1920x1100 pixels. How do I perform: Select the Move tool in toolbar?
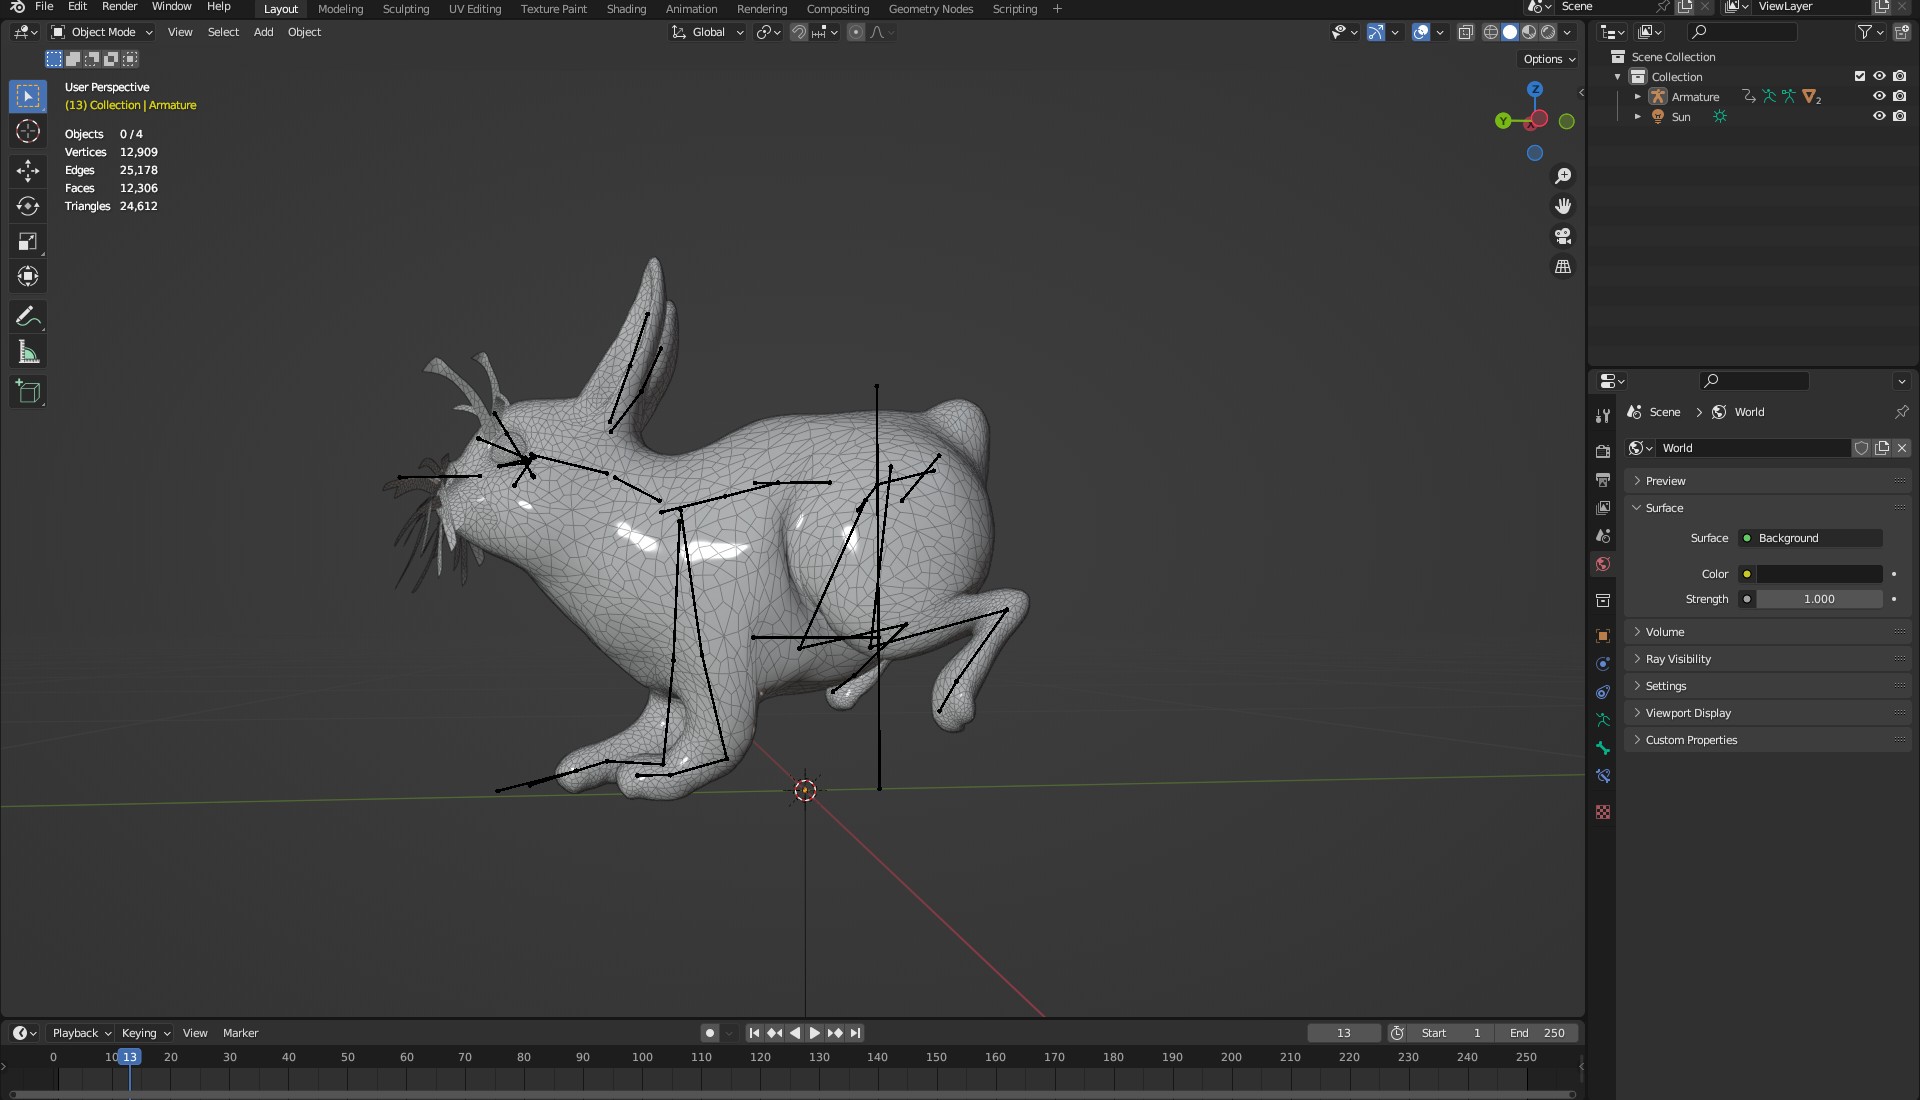[28, 170]
